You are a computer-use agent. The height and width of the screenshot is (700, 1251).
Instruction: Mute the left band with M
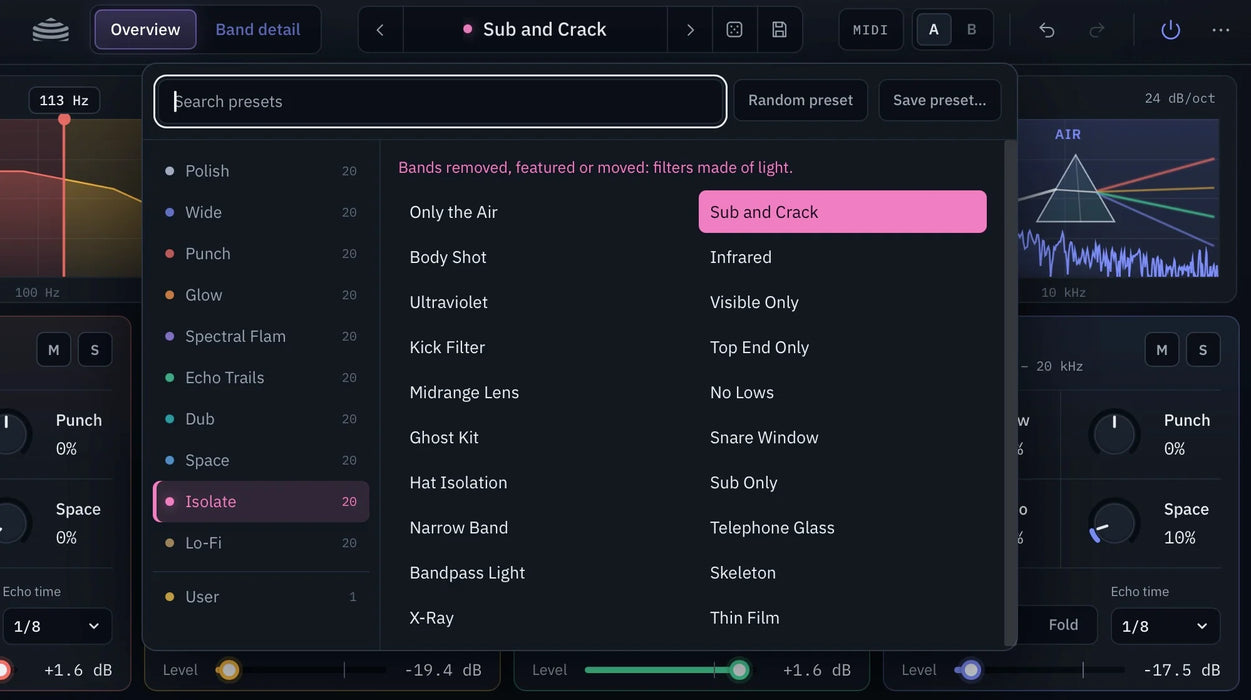pyautogui.click(x=54, y=350)
